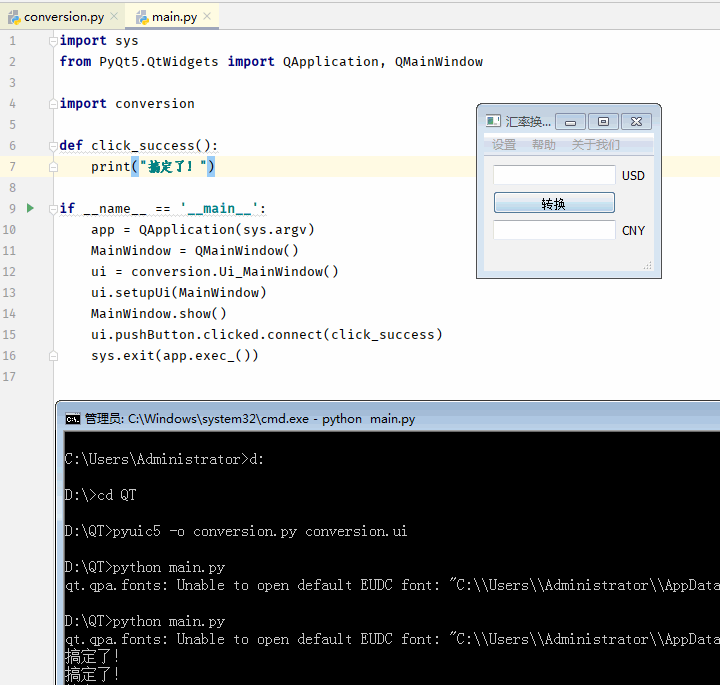Click 'import conversion' on line 4

pyautogui.click(x=127, y=104)
